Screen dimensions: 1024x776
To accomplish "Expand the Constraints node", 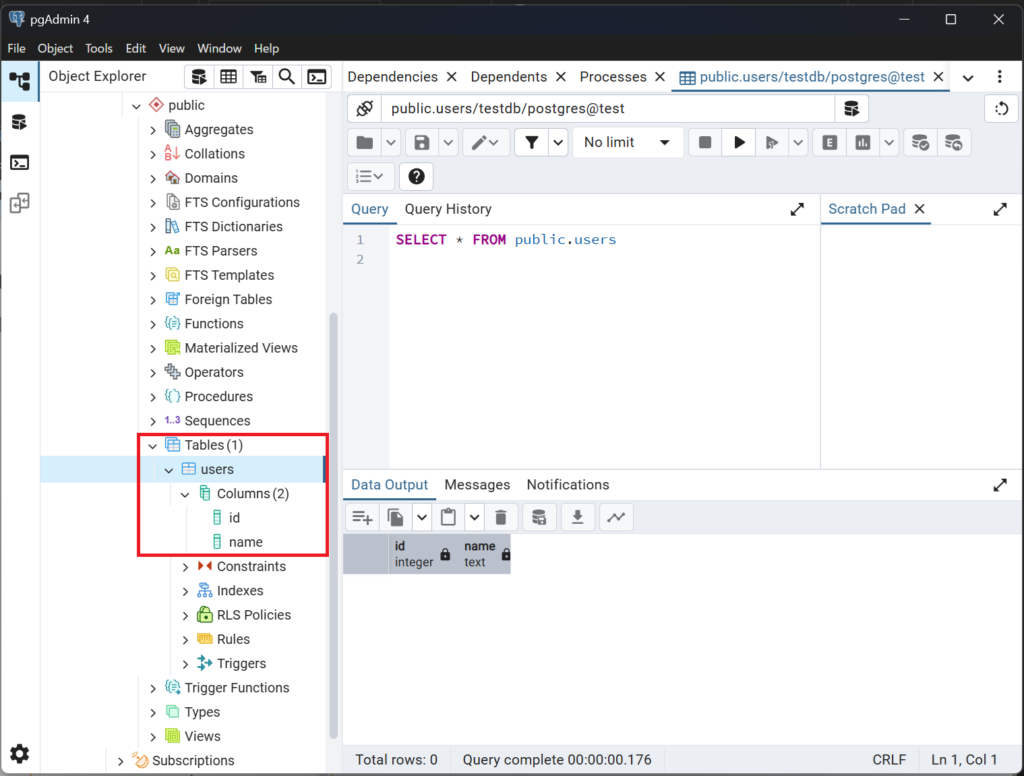I will [x=185, y=567].
